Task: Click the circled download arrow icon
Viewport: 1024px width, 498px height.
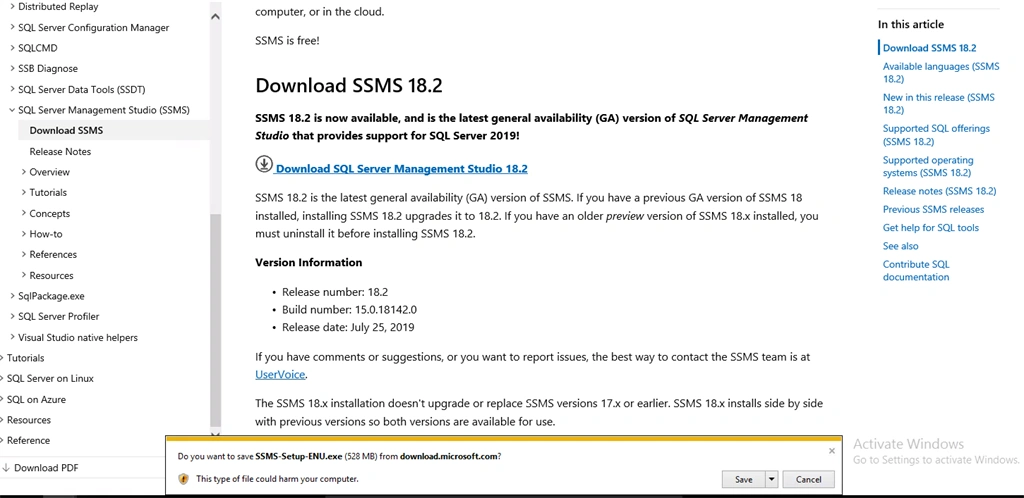Action: coord(264,164)
